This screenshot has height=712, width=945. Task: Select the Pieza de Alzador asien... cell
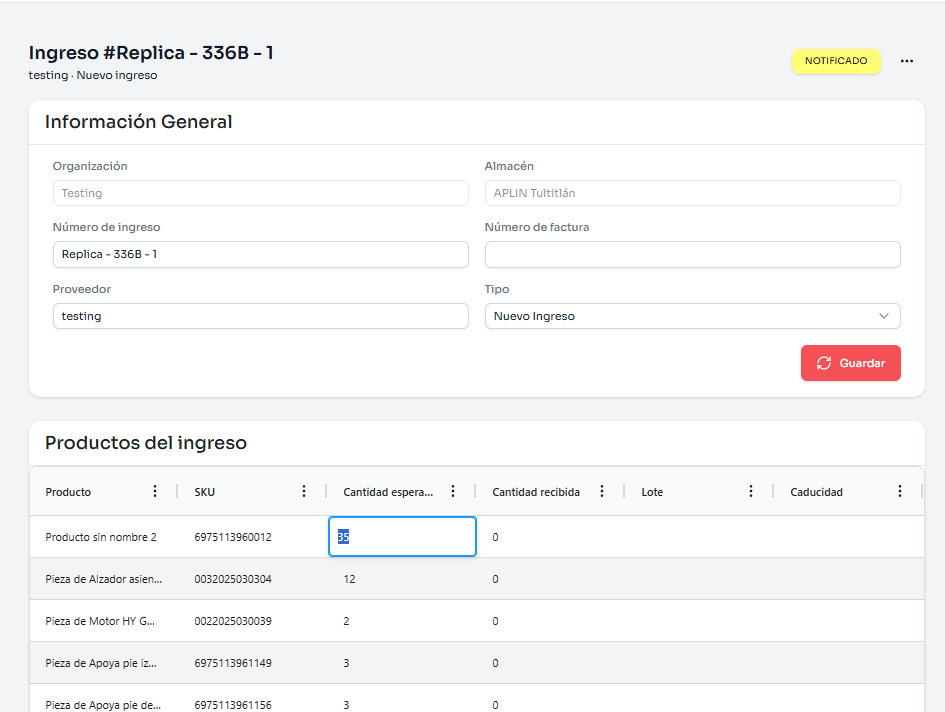click(104, 579)
